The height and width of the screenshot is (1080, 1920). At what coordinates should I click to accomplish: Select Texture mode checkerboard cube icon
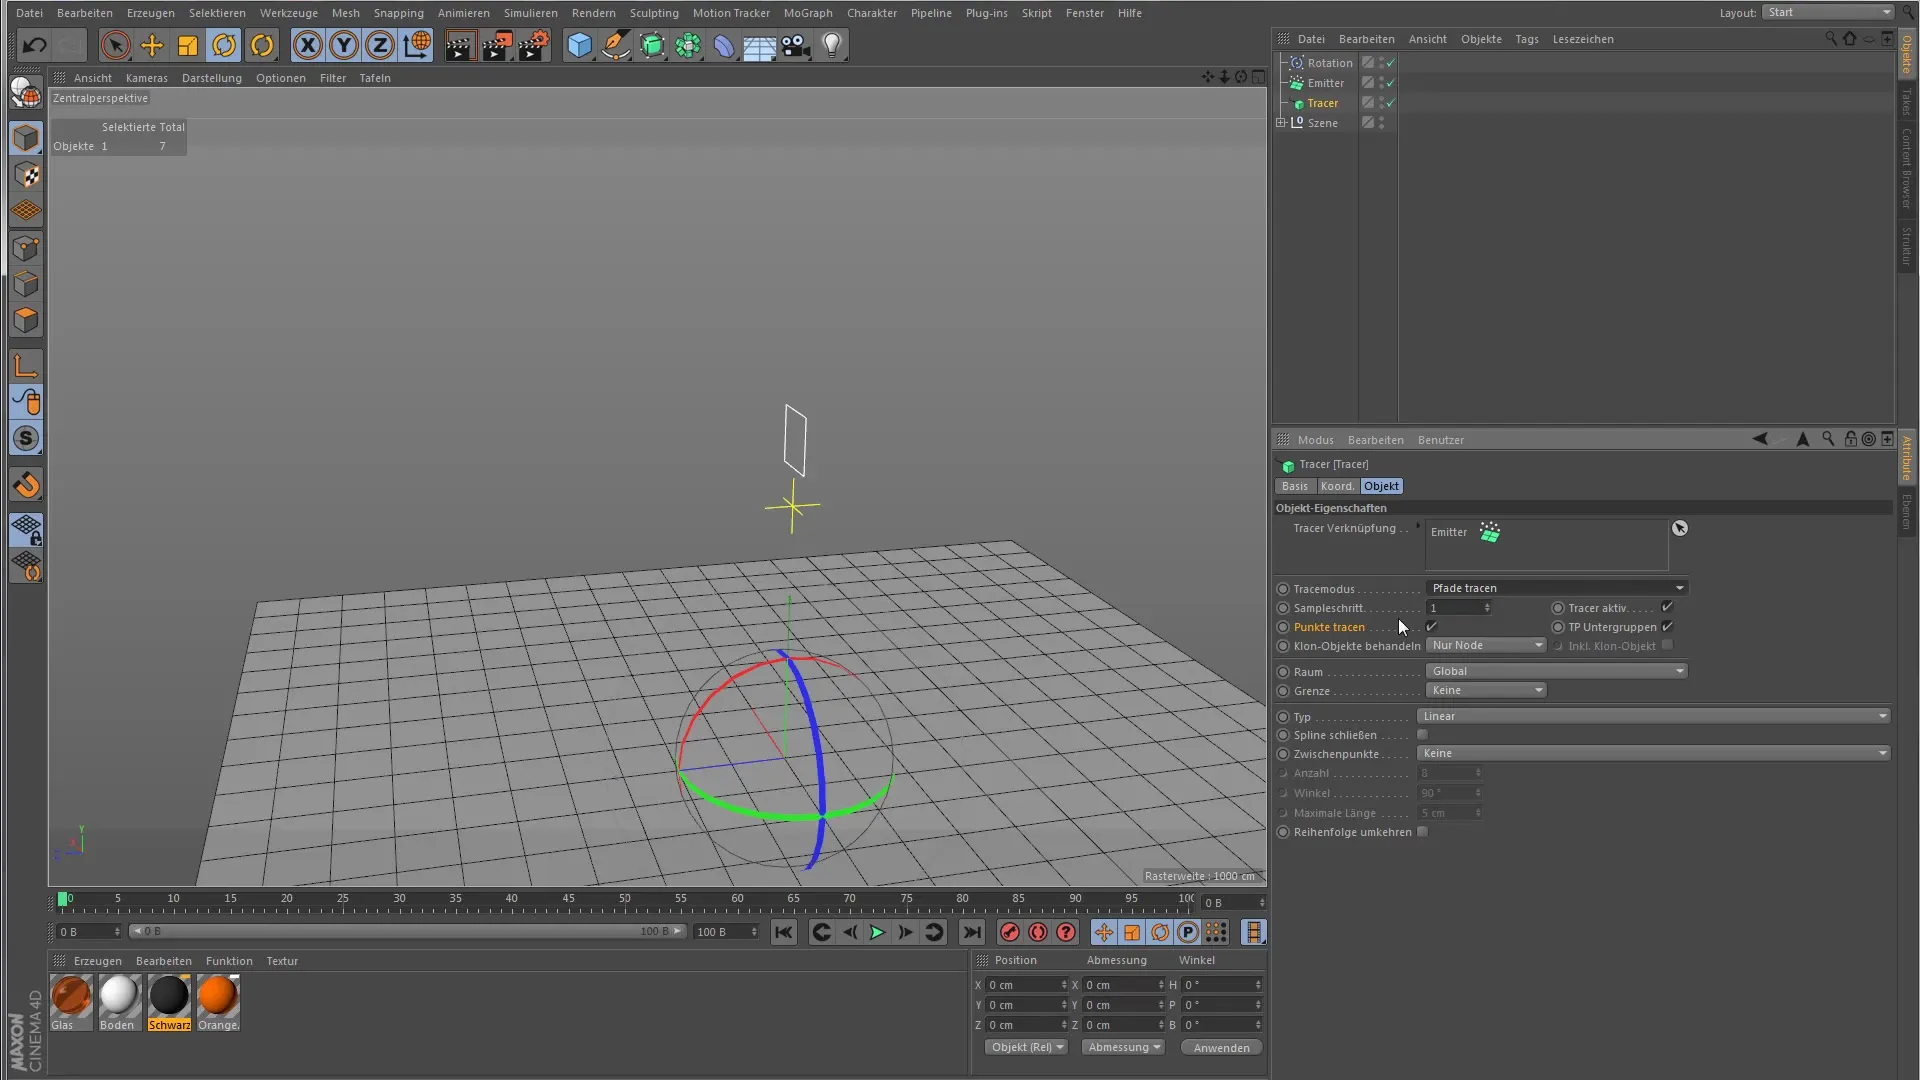27,175
